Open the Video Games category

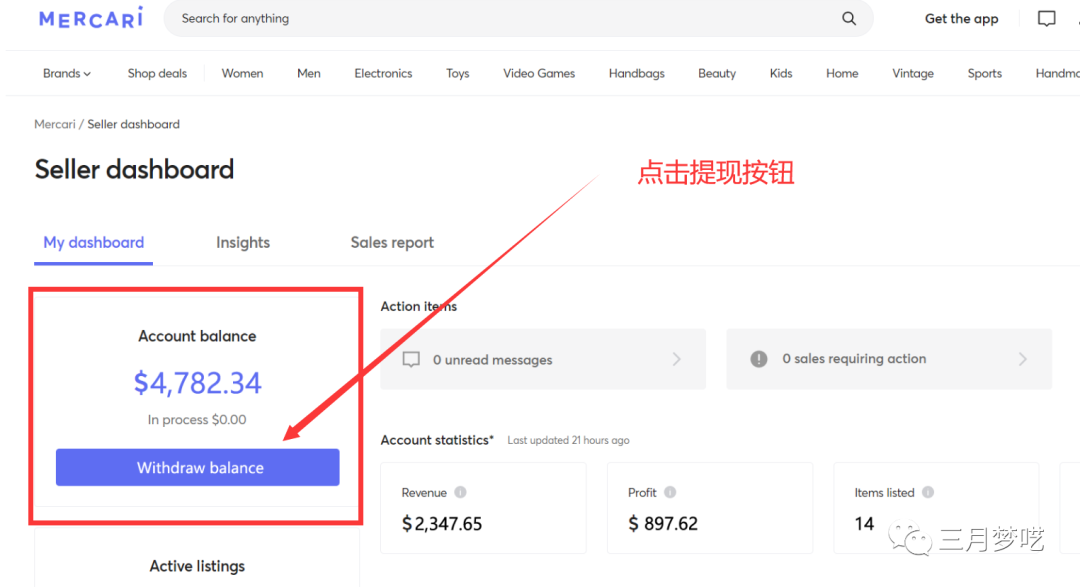point(539,73)
